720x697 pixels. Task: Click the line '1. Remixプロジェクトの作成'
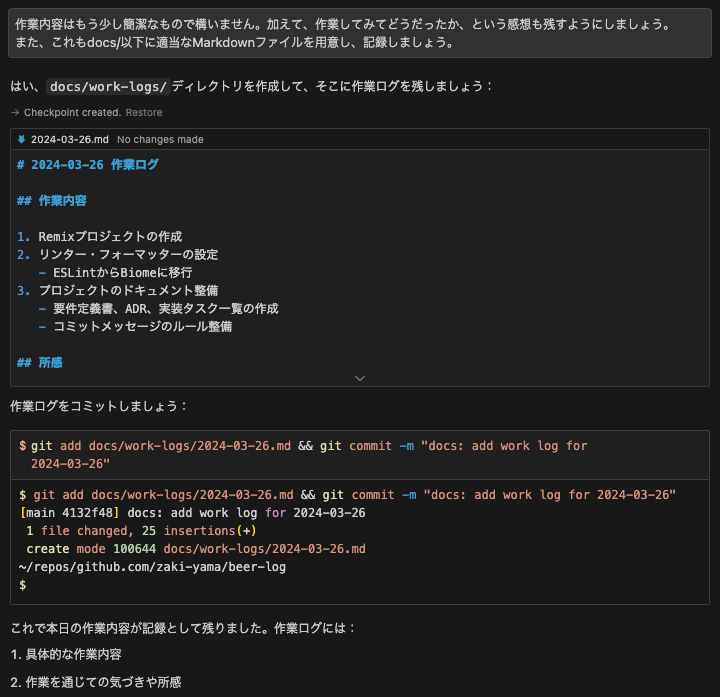100,236
